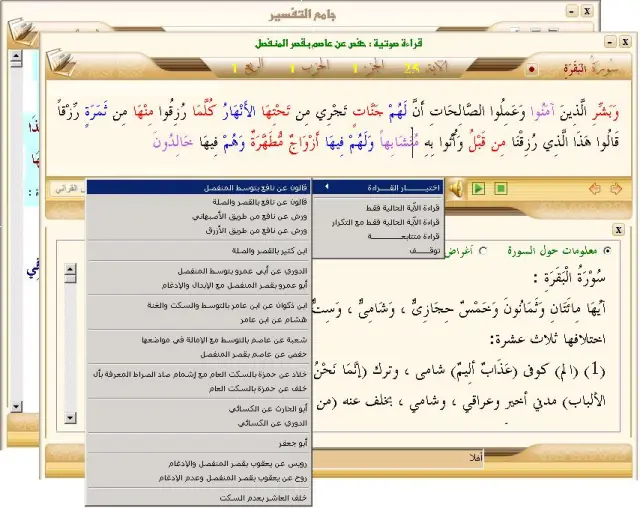The image size is (640, 508).
Task: Minimize the جامع التفسير window
Action: click(x=572, y=11)
